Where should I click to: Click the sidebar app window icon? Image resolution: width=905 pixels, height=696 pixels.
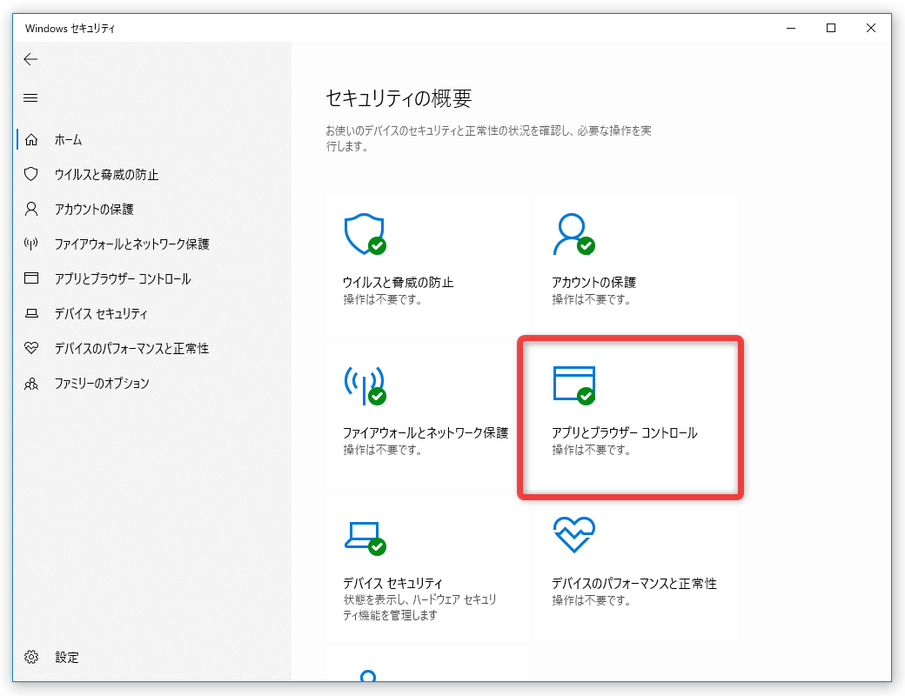click(x=31, y=278)
